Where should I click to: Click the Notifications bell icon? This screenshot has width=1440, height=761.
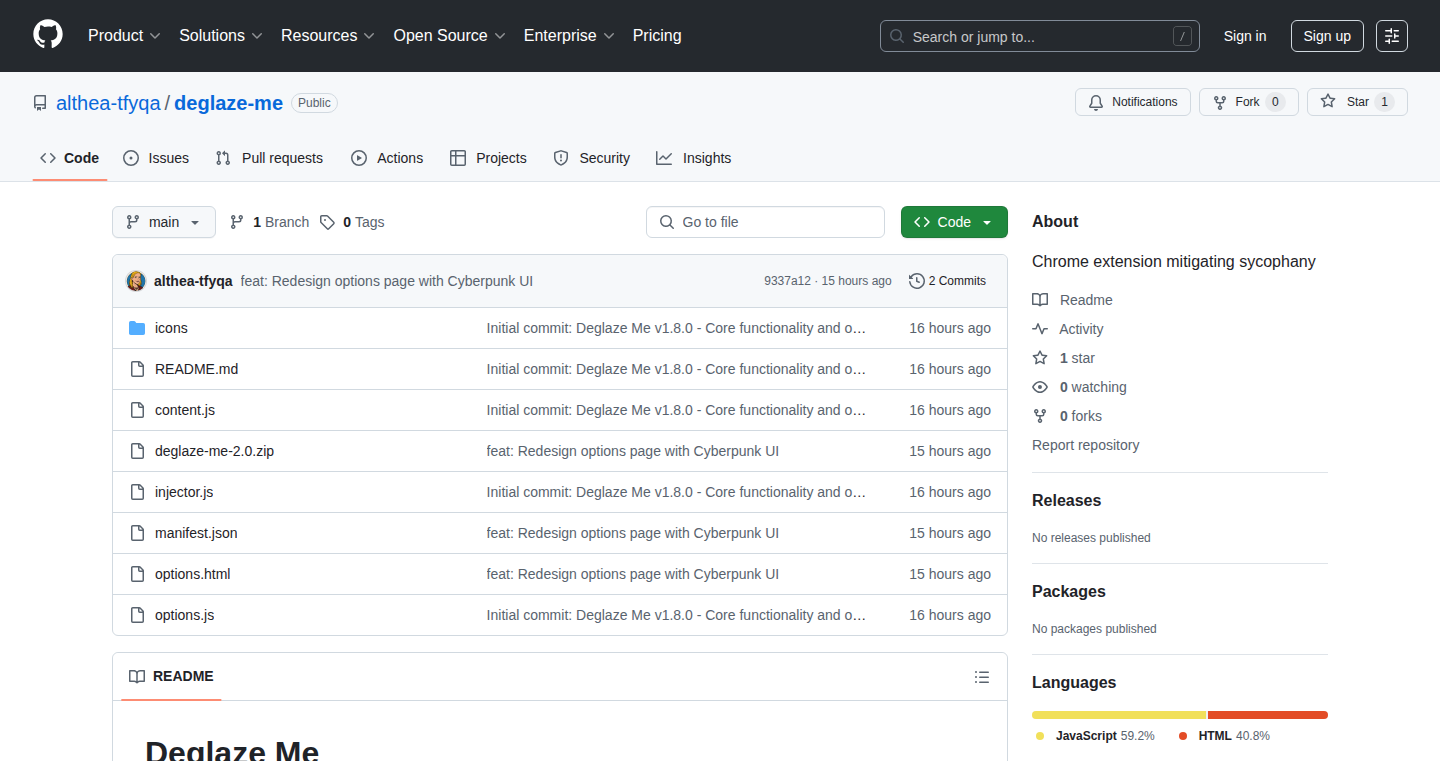pyautogui.click(x=1096, y=102)
